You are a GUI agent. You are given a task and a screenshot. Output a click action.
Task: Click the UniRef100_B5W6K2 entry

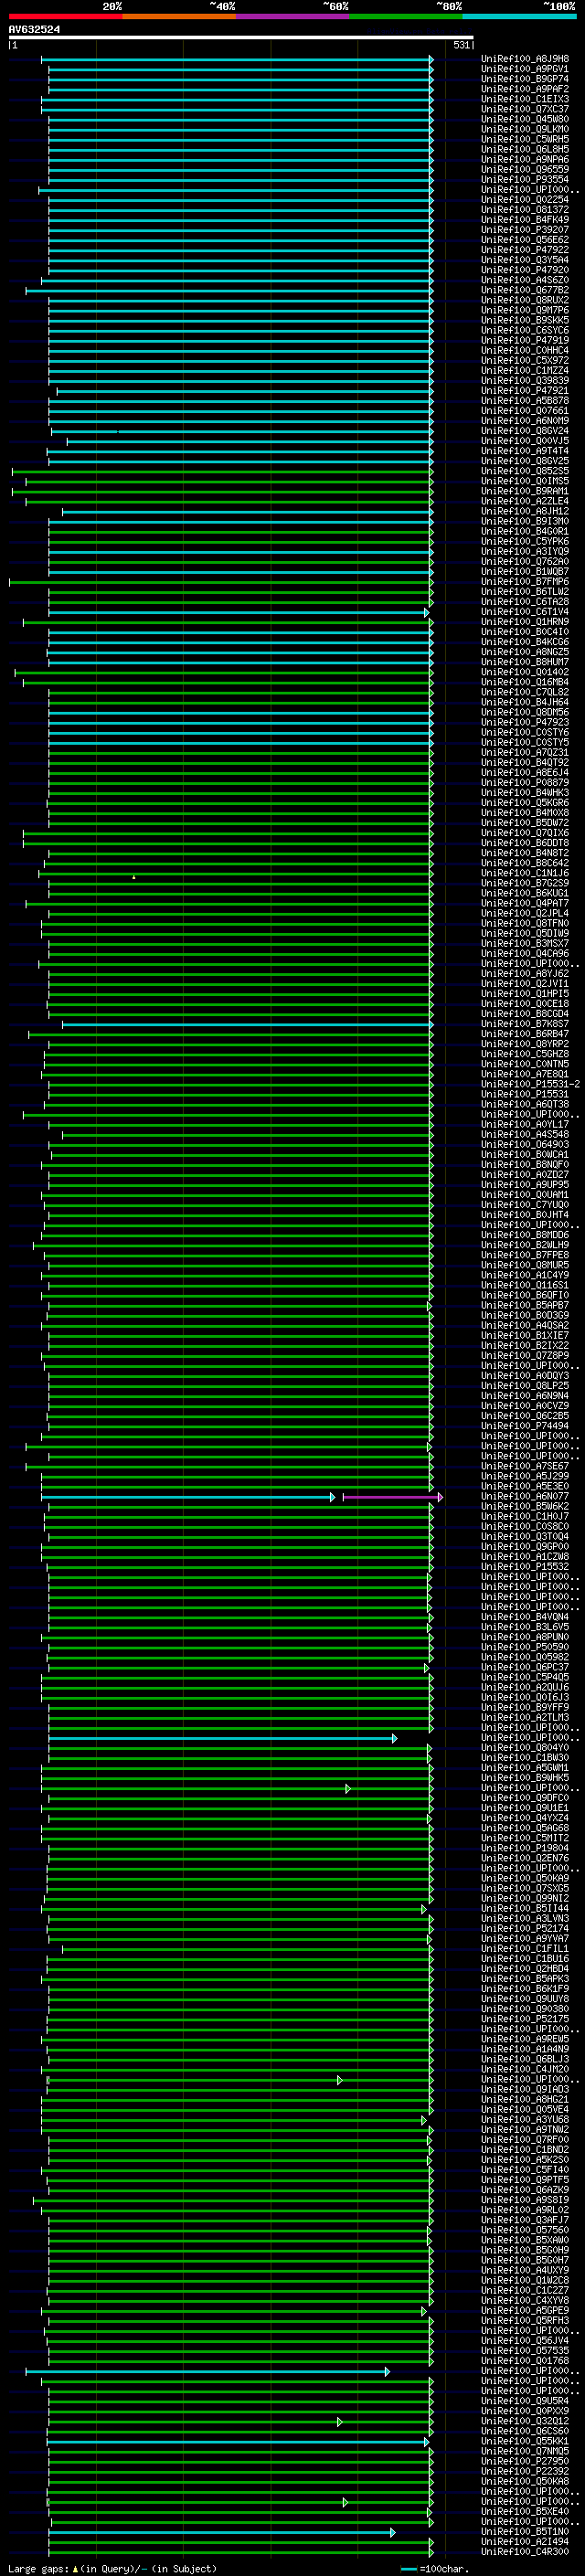click(x=525, y=1507)
